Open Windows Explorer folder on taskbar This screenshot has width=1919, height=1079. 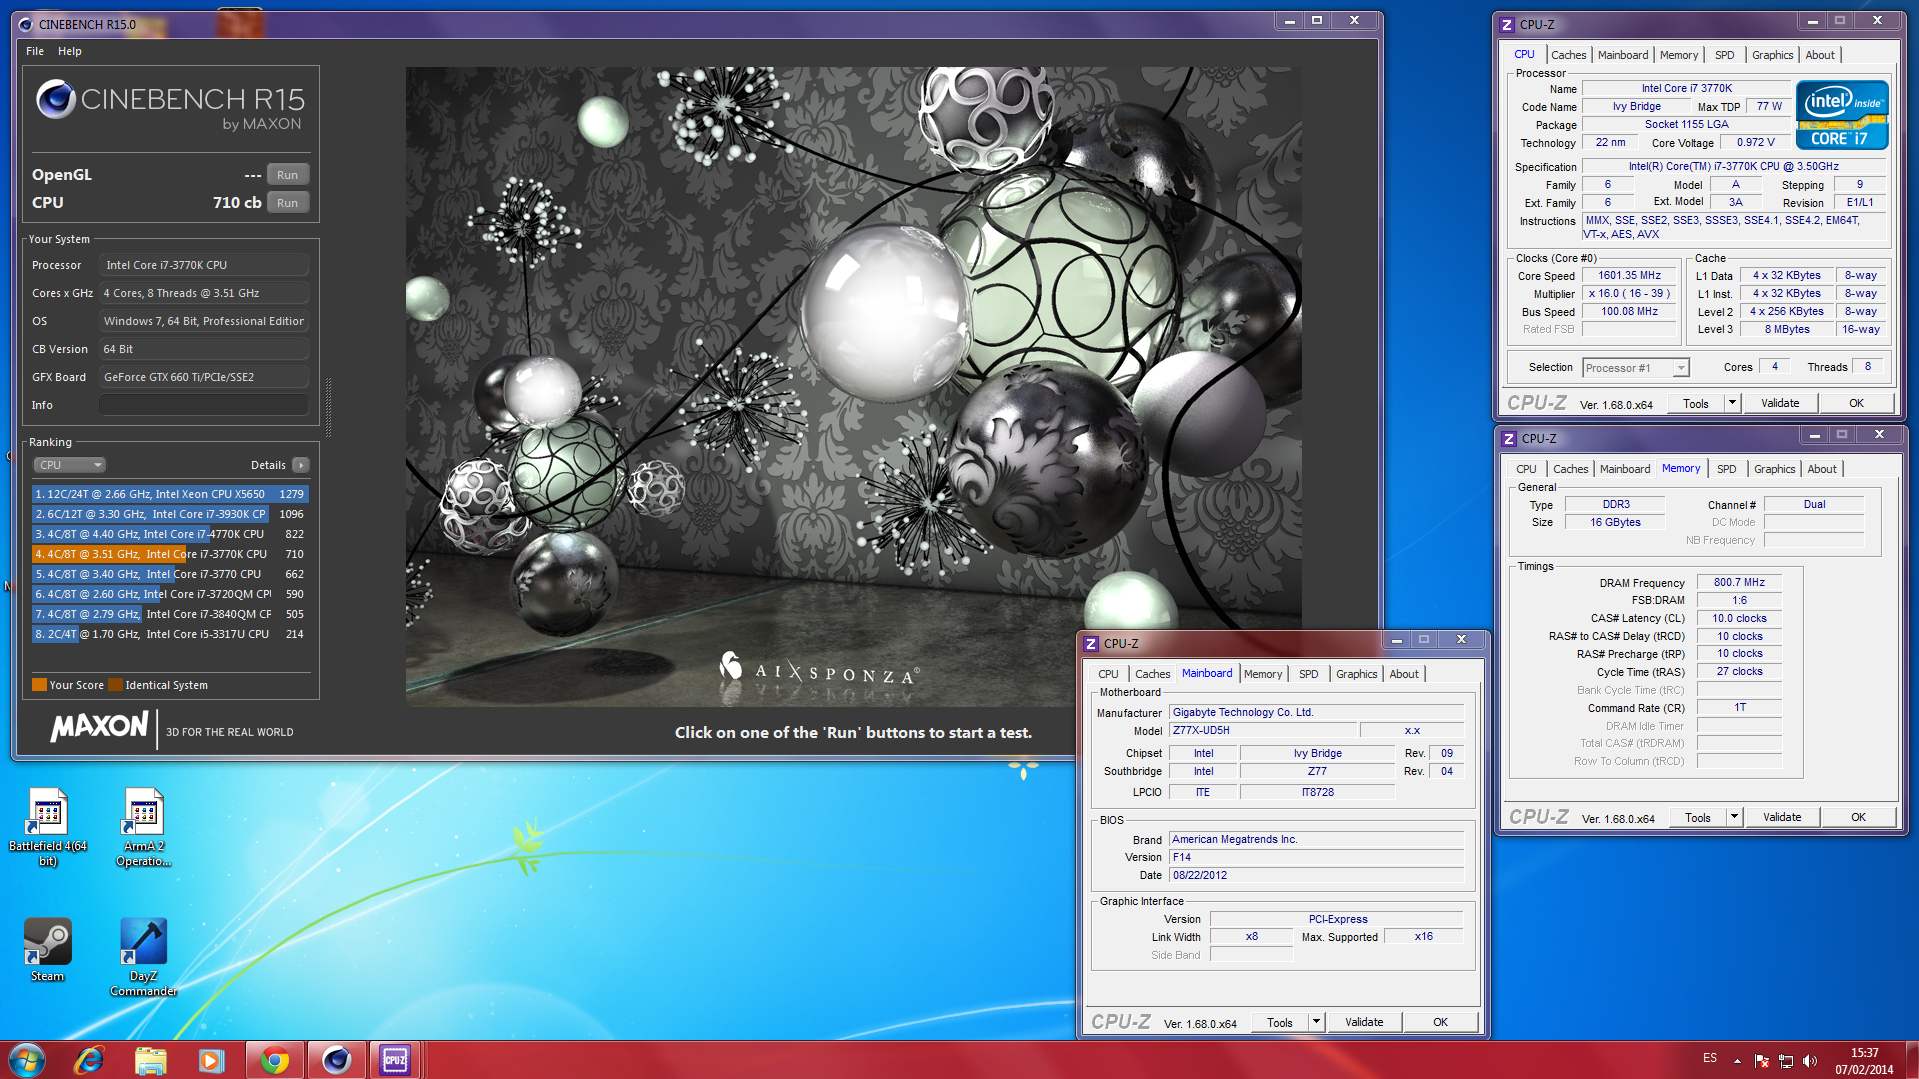click(150, 1060)
